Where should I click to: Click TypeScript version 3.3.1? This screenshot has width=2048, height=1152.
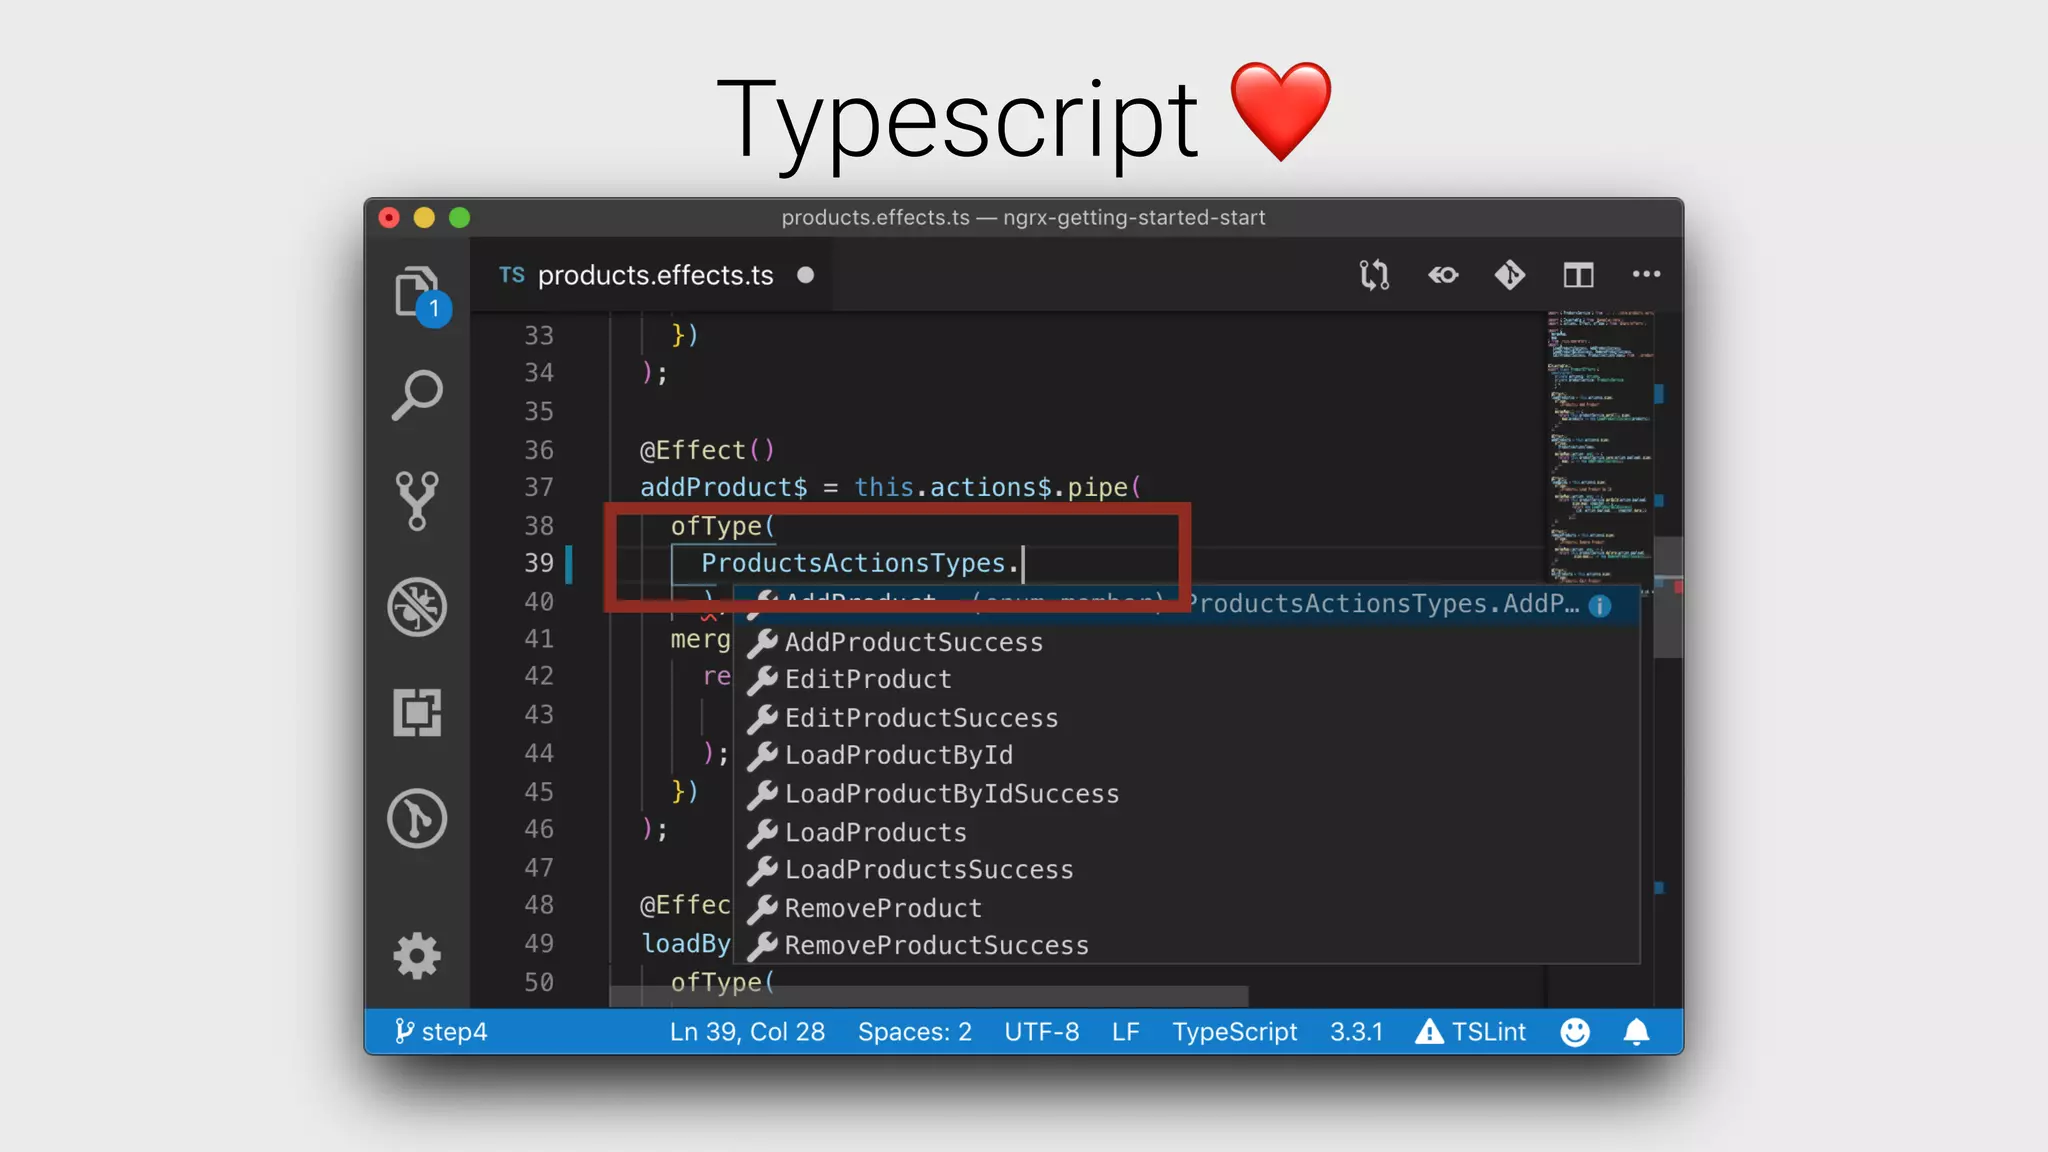coord(1356,1032)
